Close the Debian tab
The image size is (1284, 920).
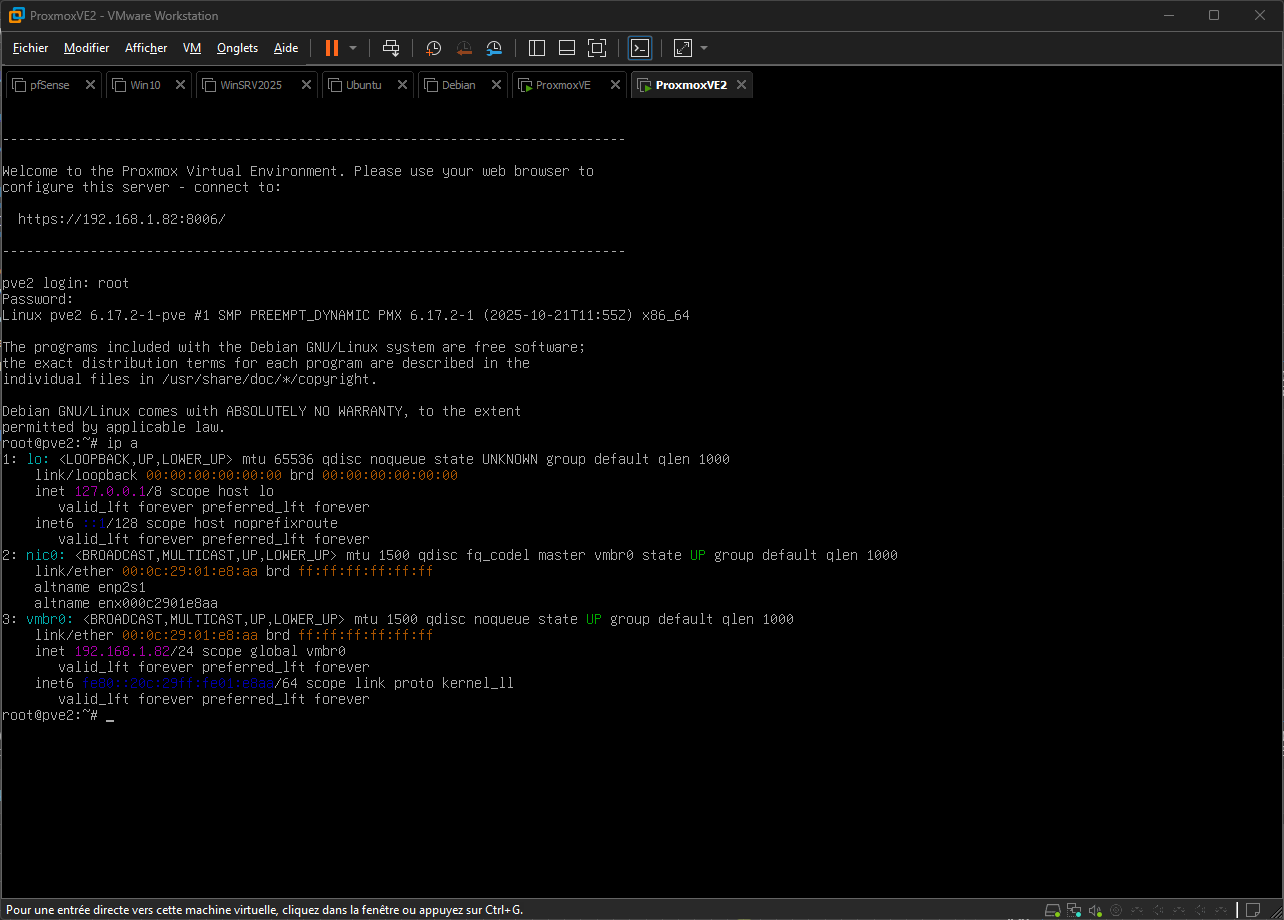click(497, 85)
